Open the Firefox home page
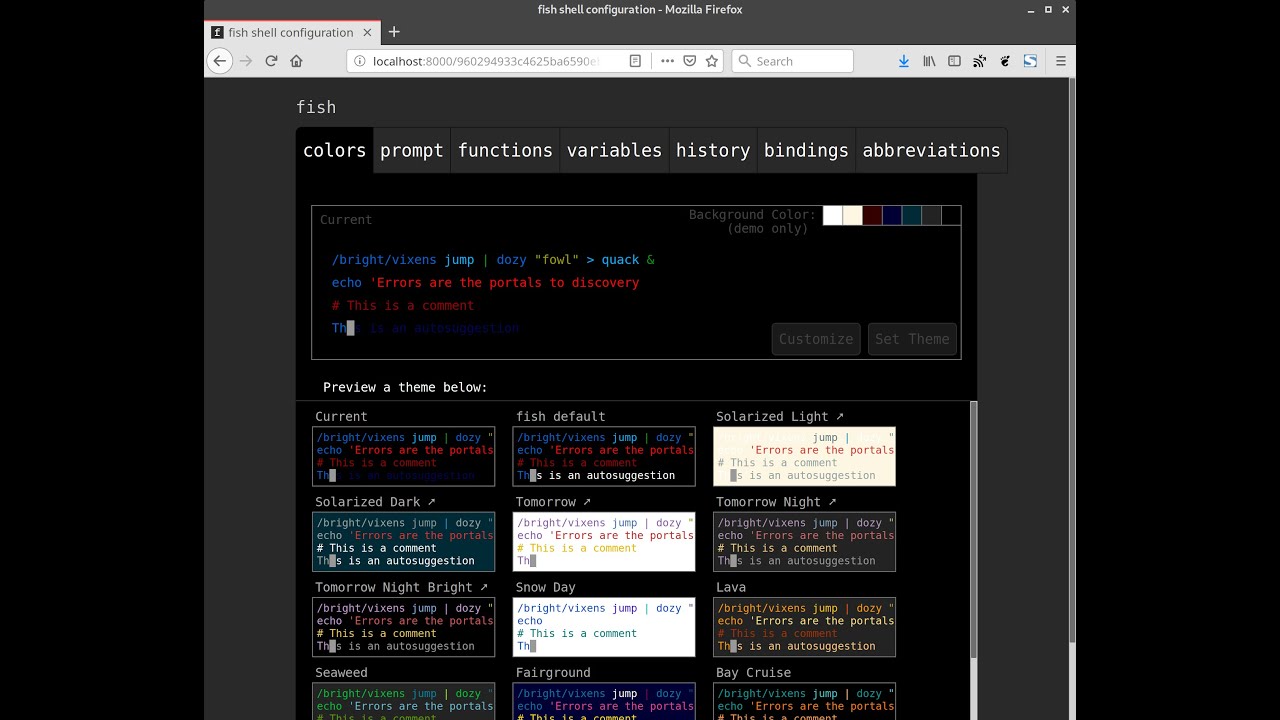The image size is (1280, 720). (x=296, y=61)
